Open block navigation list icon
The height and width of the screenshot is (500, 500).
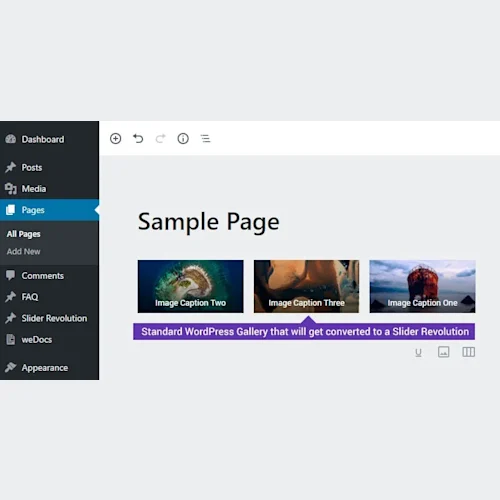point(205,138)
